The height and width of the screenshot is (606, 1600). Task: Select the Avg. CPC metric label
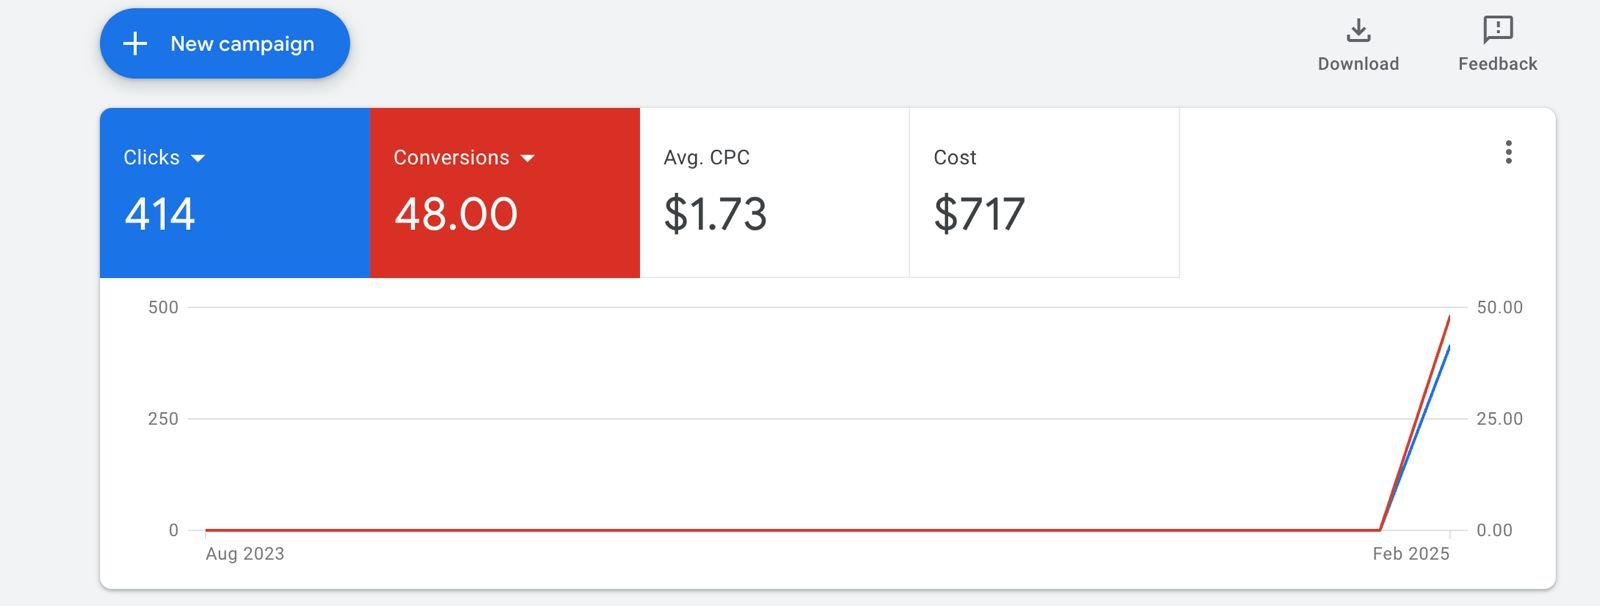[x=706, y=158]
